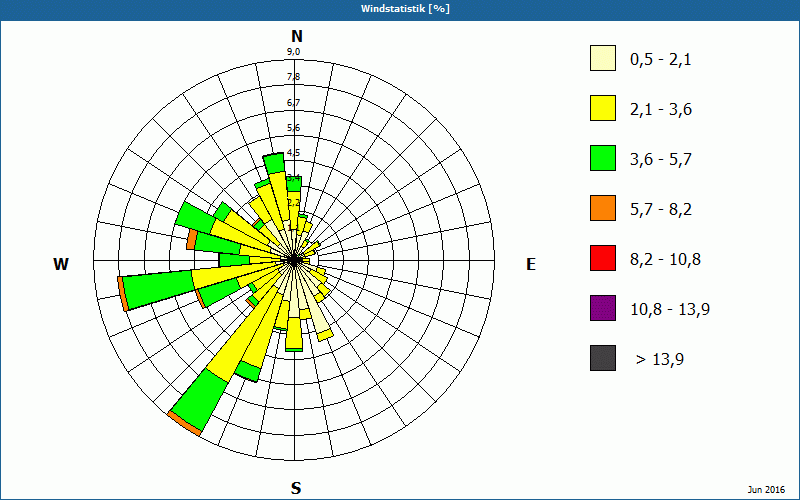Click the 7,8 axis scale label
This screenshot has height=500, width=800.
click(x=293, y=77)
